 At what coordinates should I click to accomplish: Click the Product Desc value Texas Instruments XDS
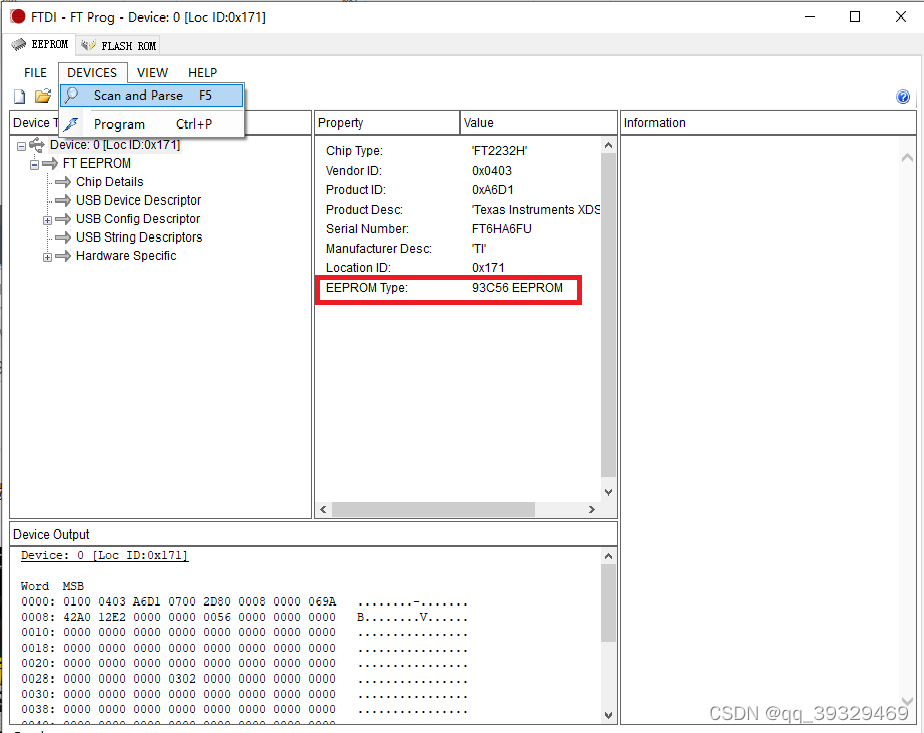click(x=536, y=210)
